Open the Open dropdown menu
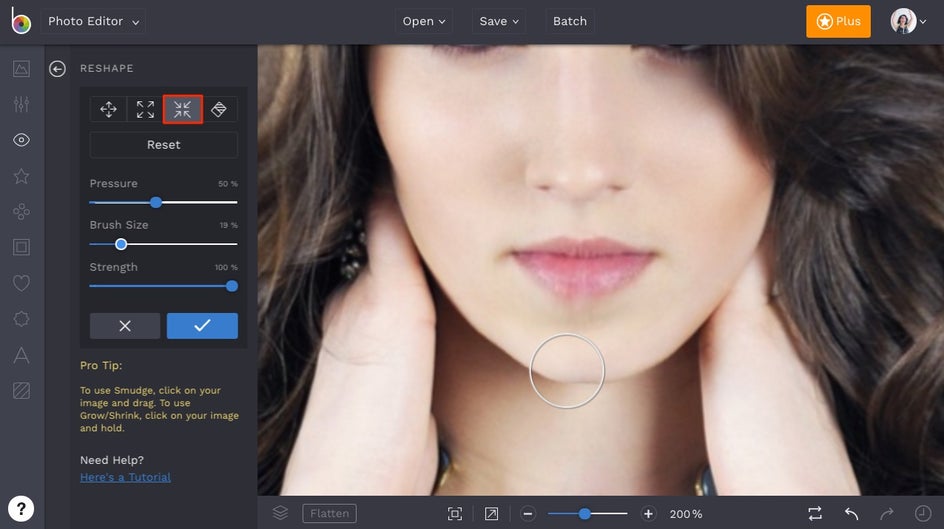 [x=425, y=21]
